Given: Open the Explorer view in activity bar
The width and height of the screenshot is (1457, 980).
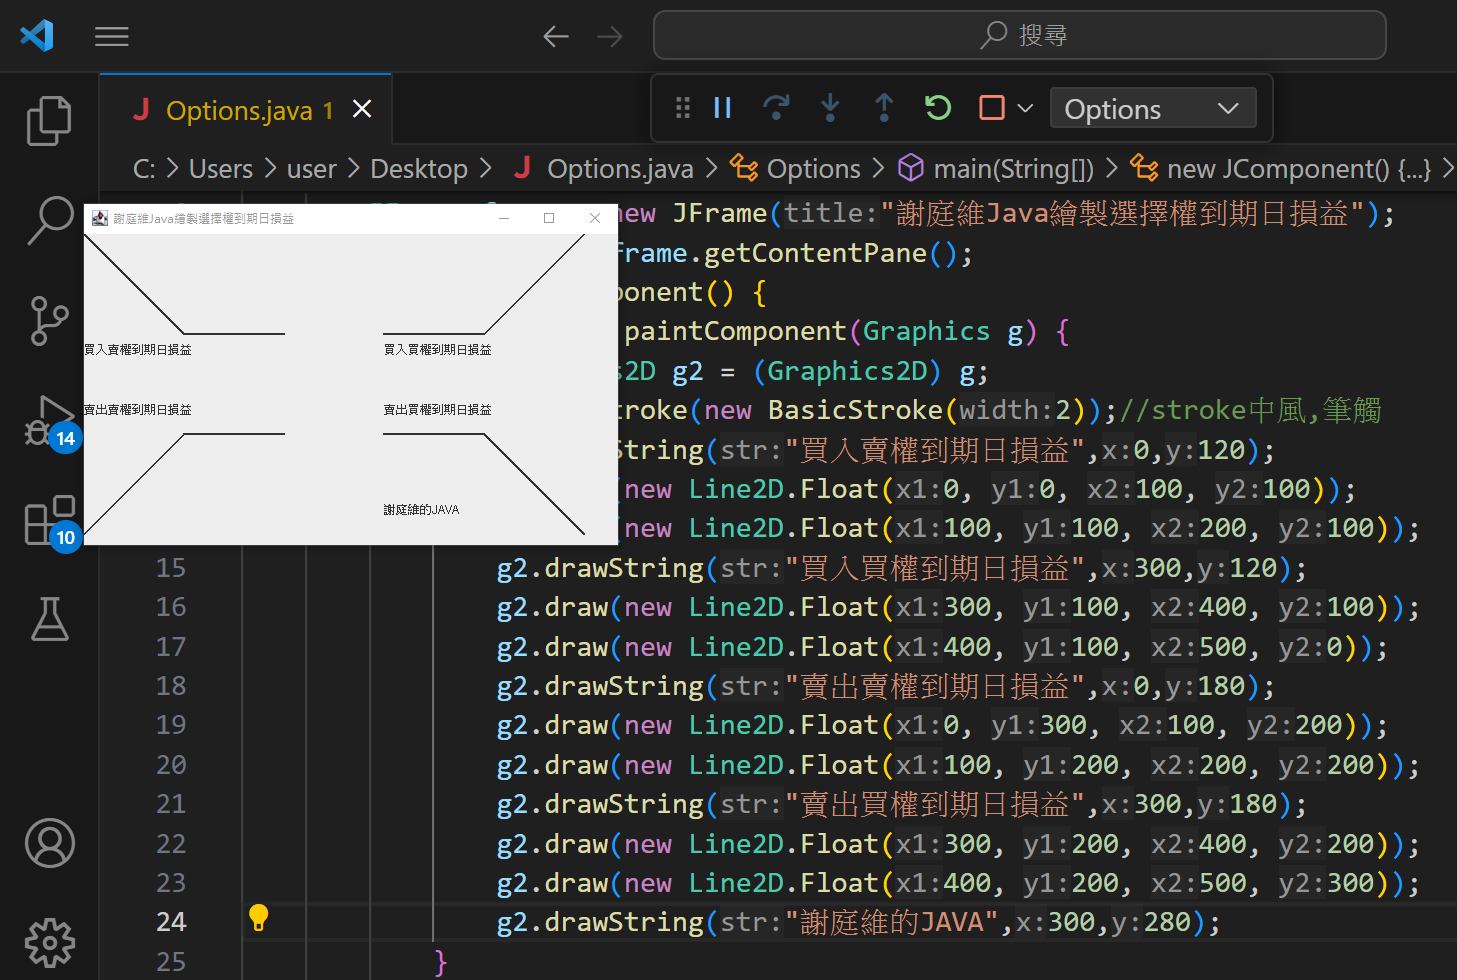Looking at the screenshot, I should 49,121.
